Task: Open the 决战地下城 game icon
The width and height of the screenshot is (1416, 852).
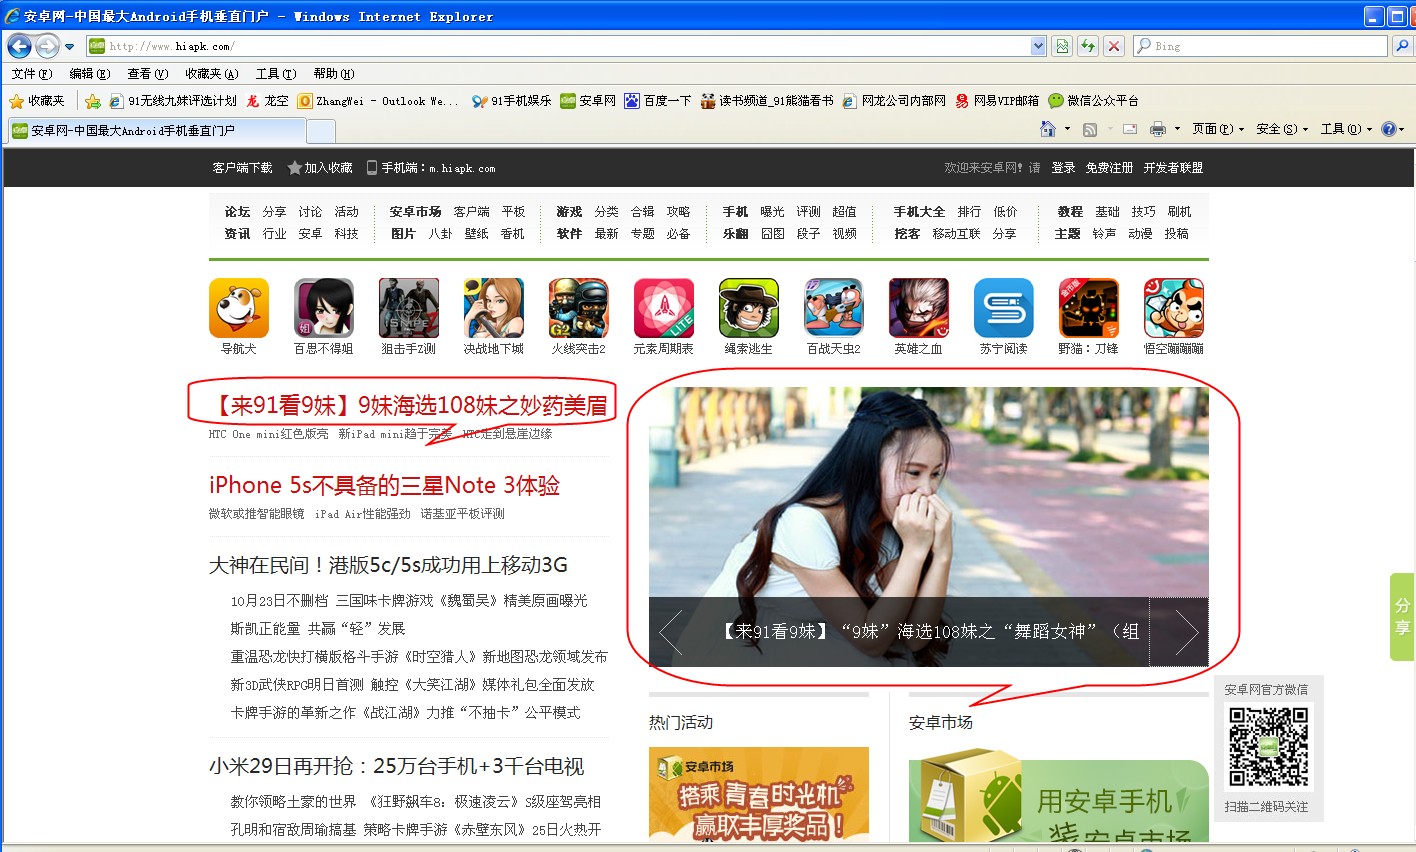Action: [x=494, y=308]
